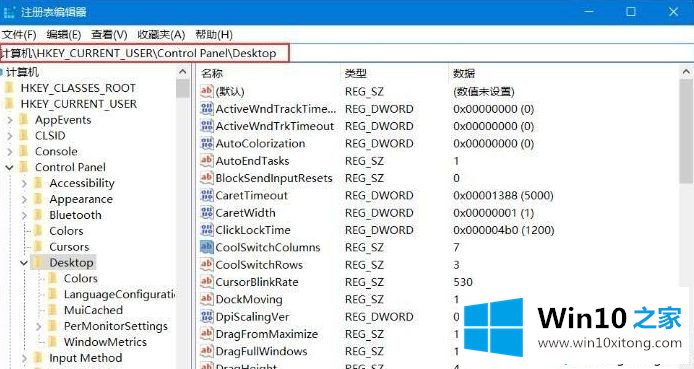This screenshot has height=369, width=694.
Task: Open the 查看(V) menu
Action: pyautogui.click(x=109, y=35)
